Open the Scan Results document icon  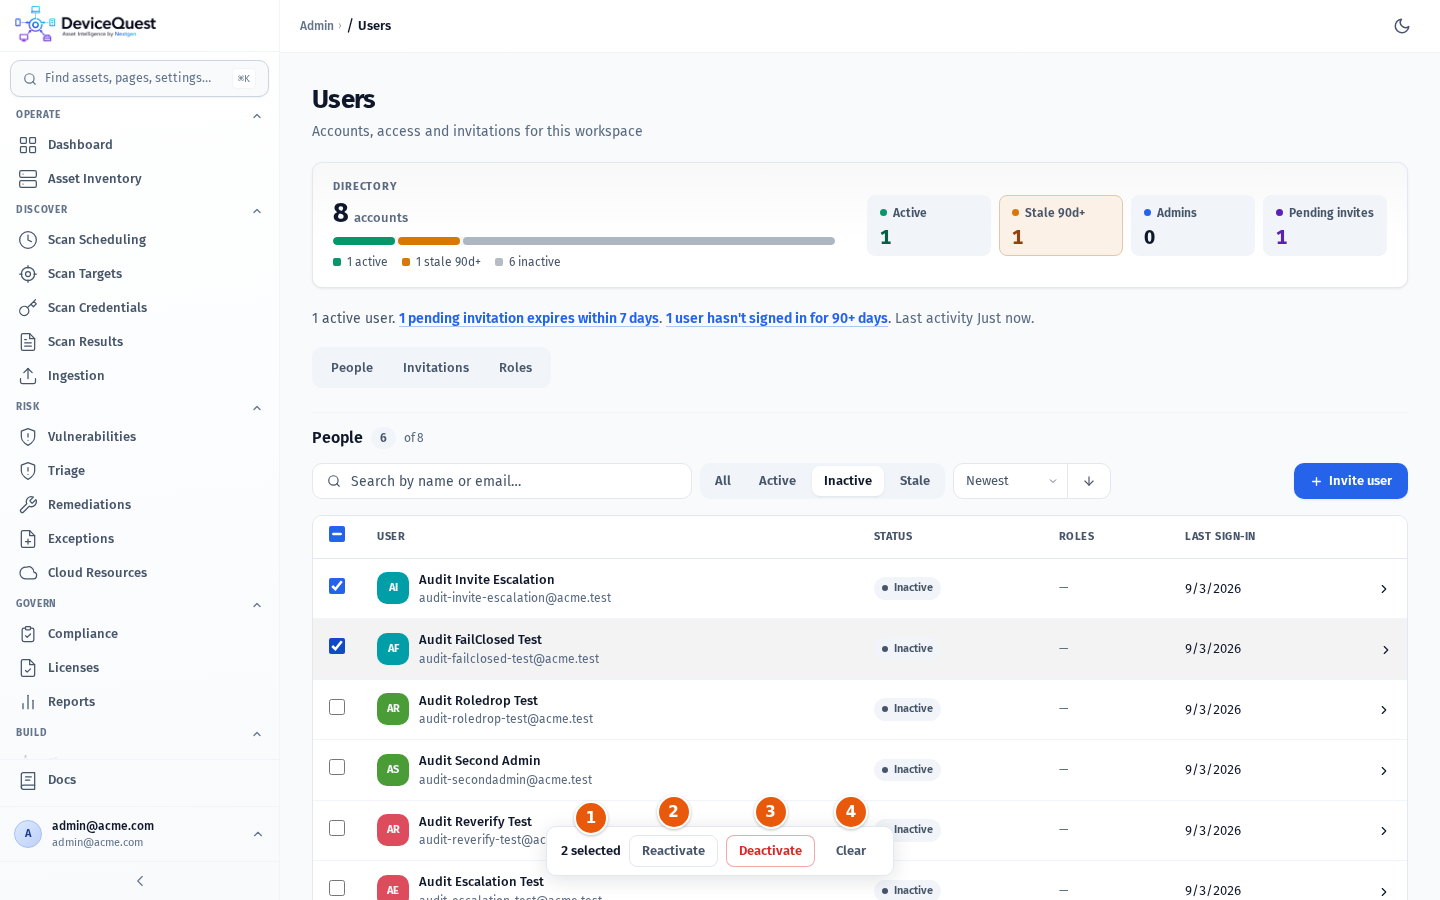coord(28,342)
